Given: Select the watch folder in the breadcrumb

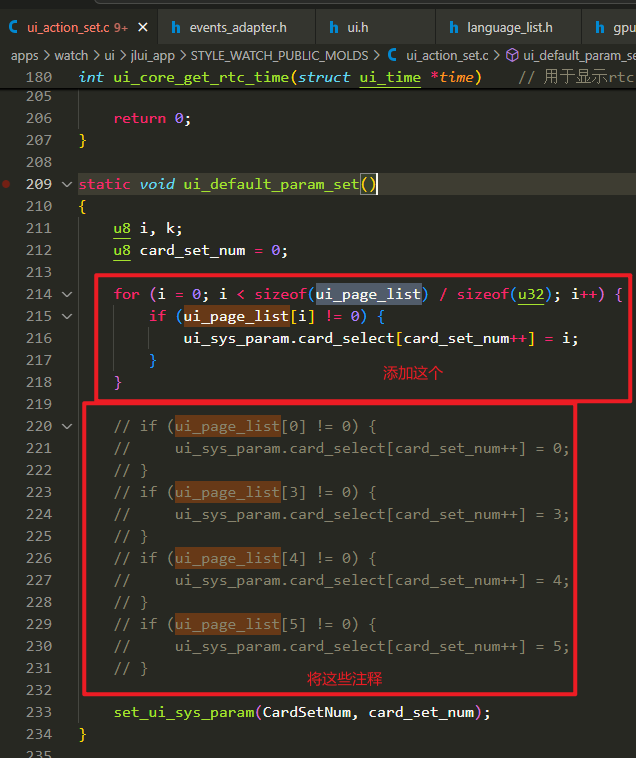Looking at the screenshot, I should tap(71, 56).
